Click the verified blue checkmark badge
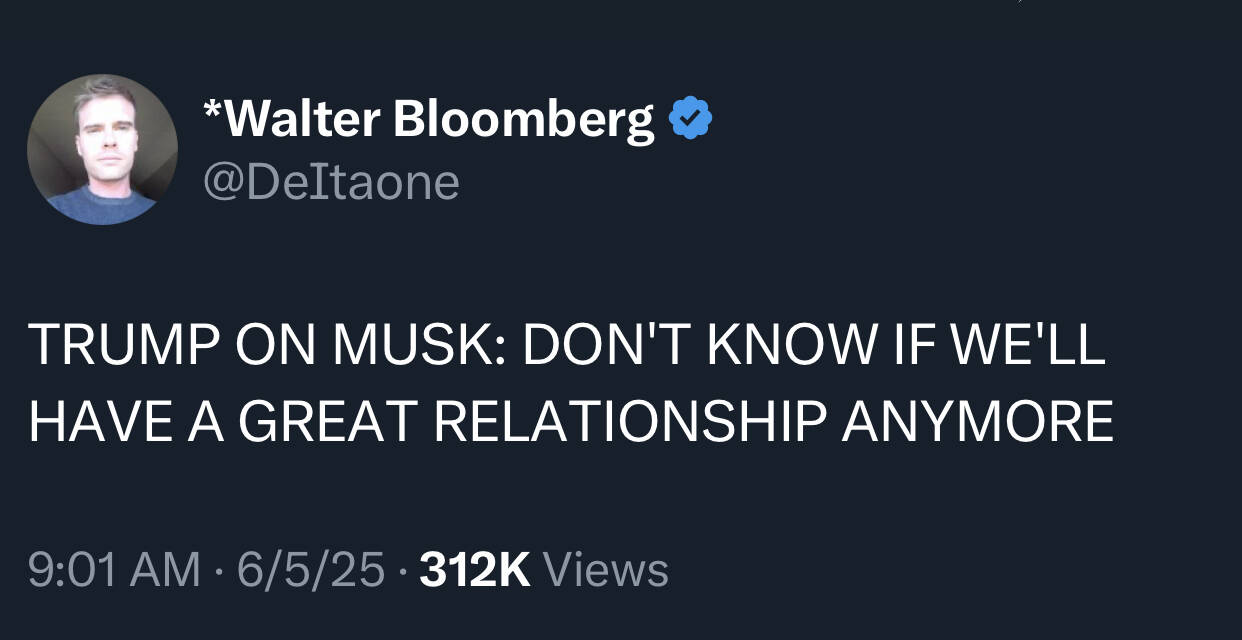The height and width of the screenshot is (640, 1242). [x=690, y=120]
